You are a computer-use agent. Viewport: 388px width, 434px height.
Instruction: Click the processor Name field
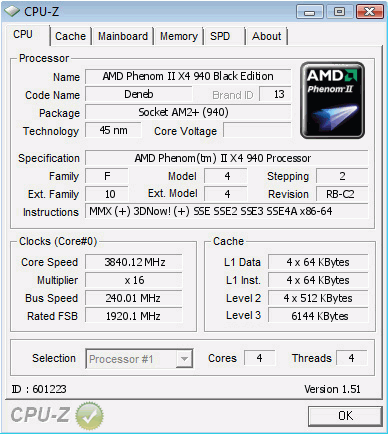click(188, 76)
